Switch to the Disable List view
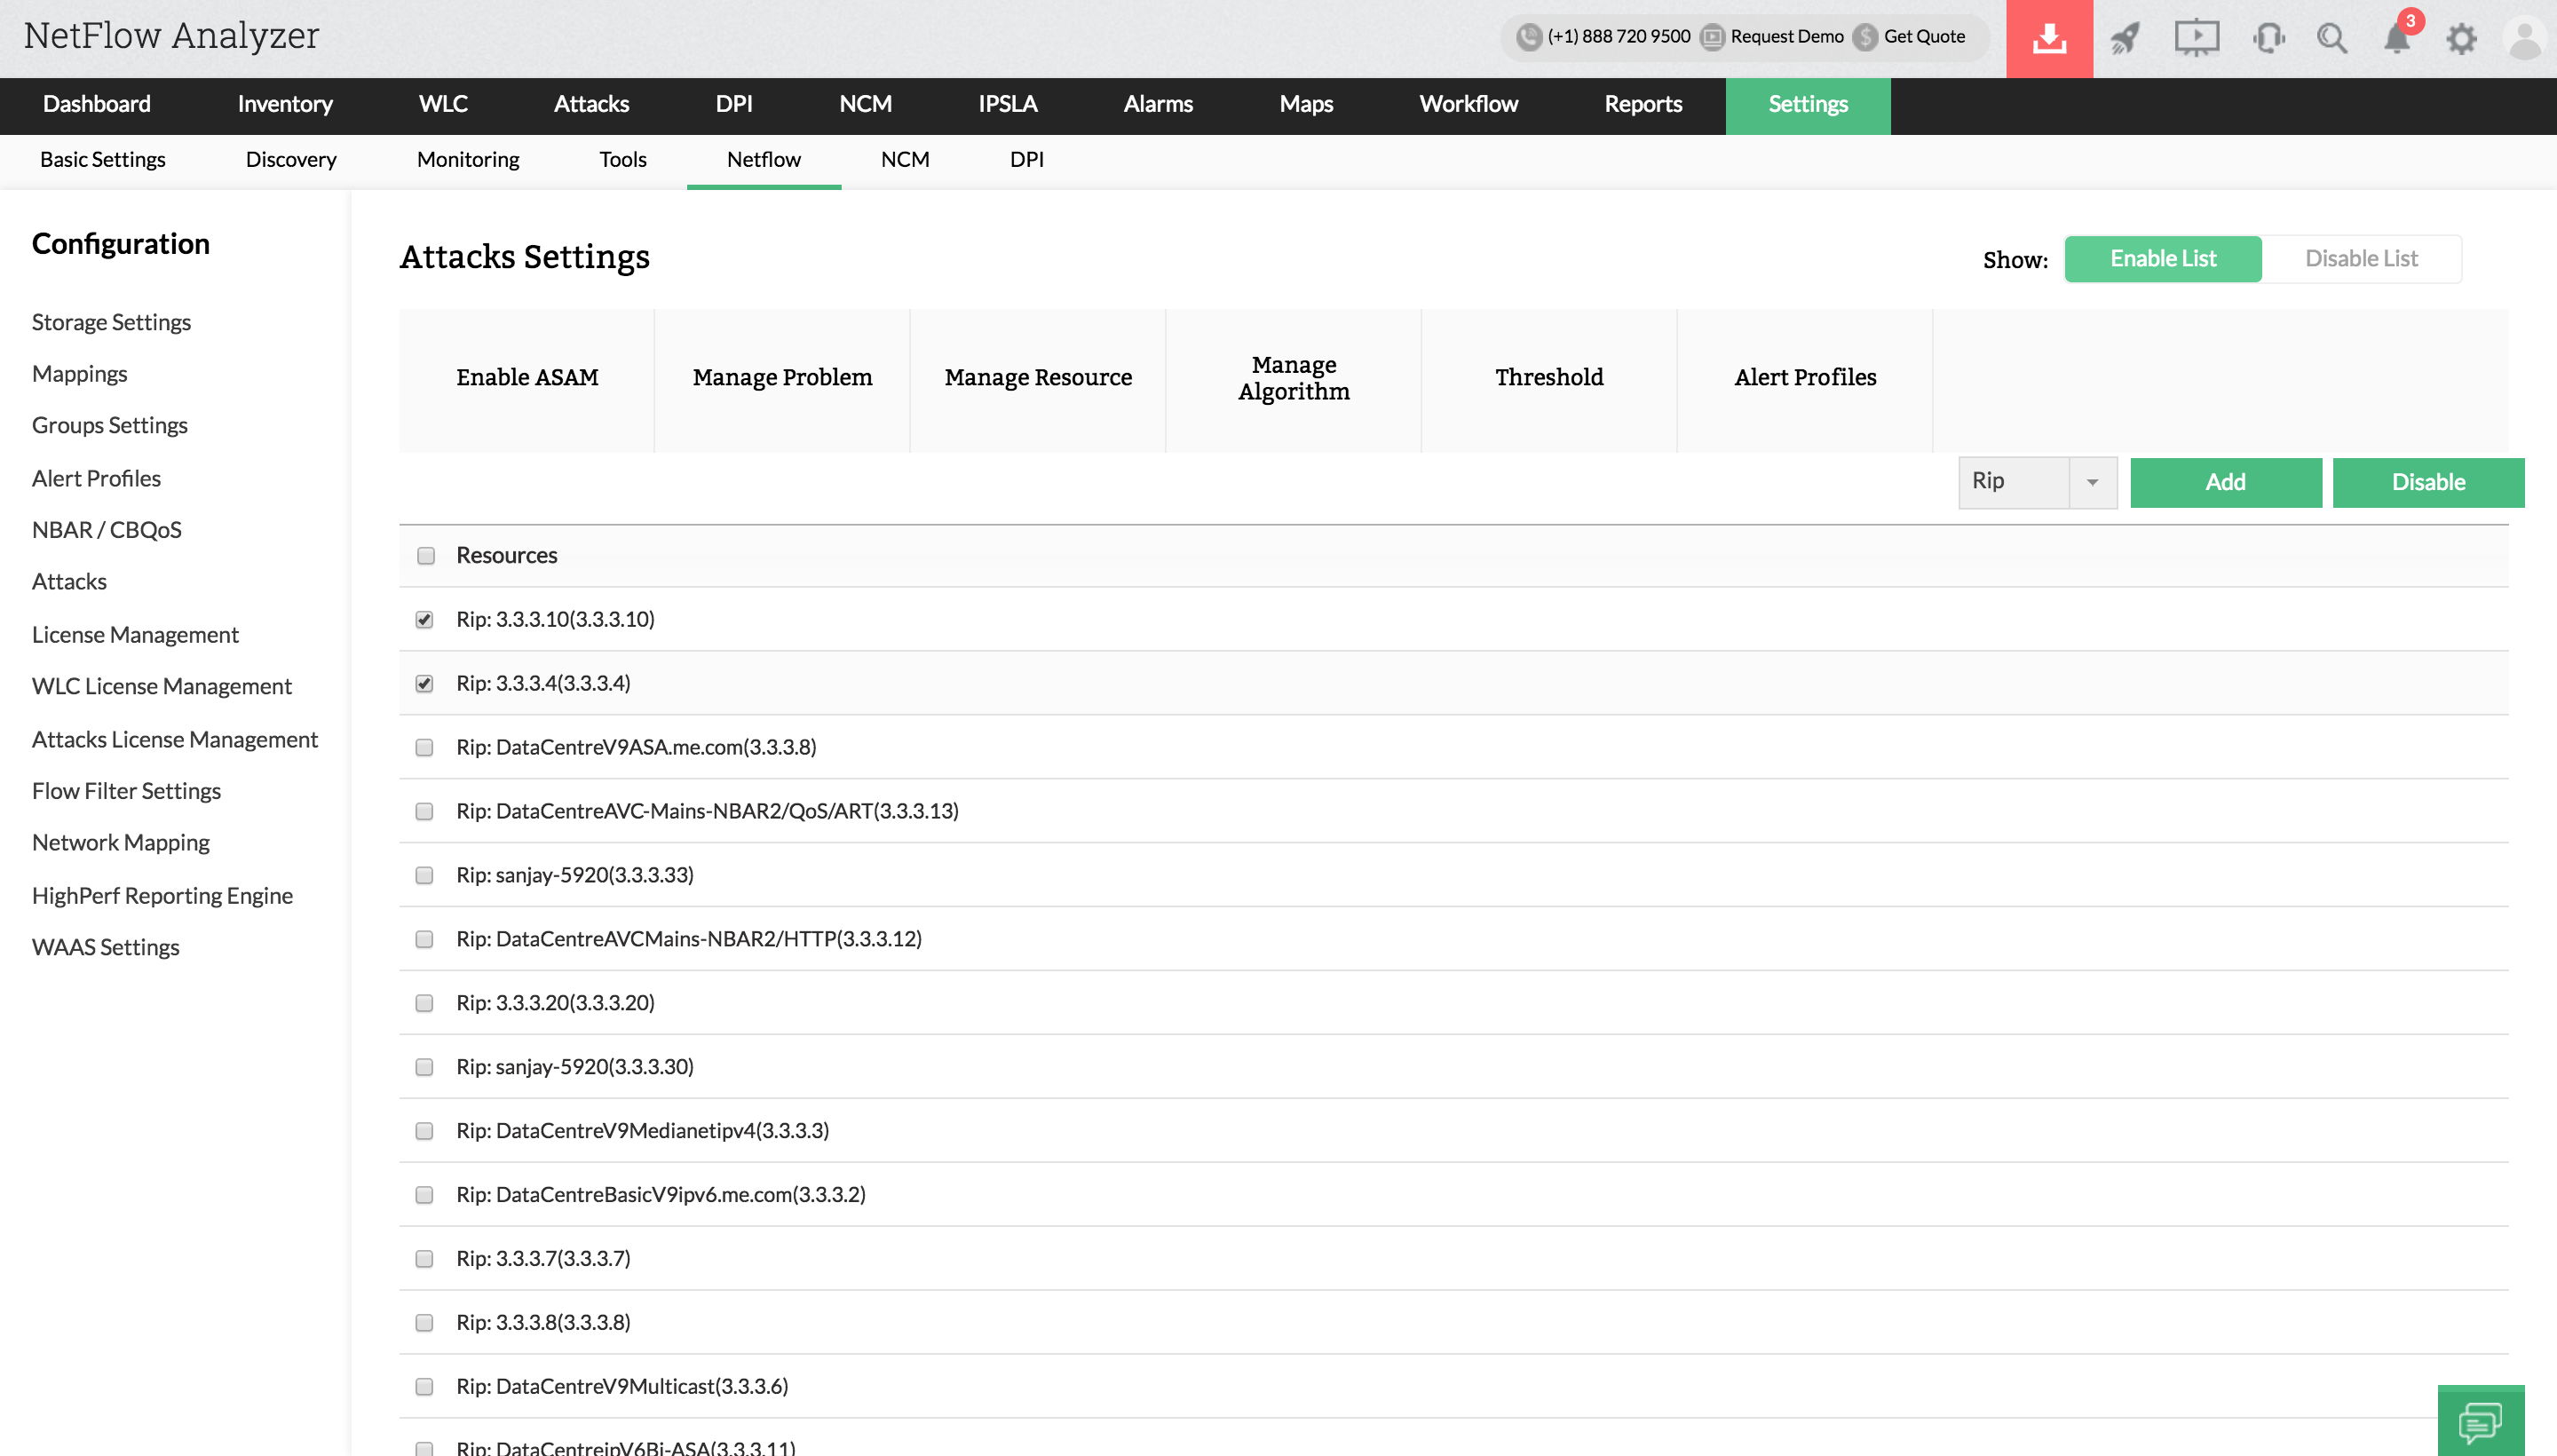The height and width of the screenshot is (1456, 2557). (2361, 259)
